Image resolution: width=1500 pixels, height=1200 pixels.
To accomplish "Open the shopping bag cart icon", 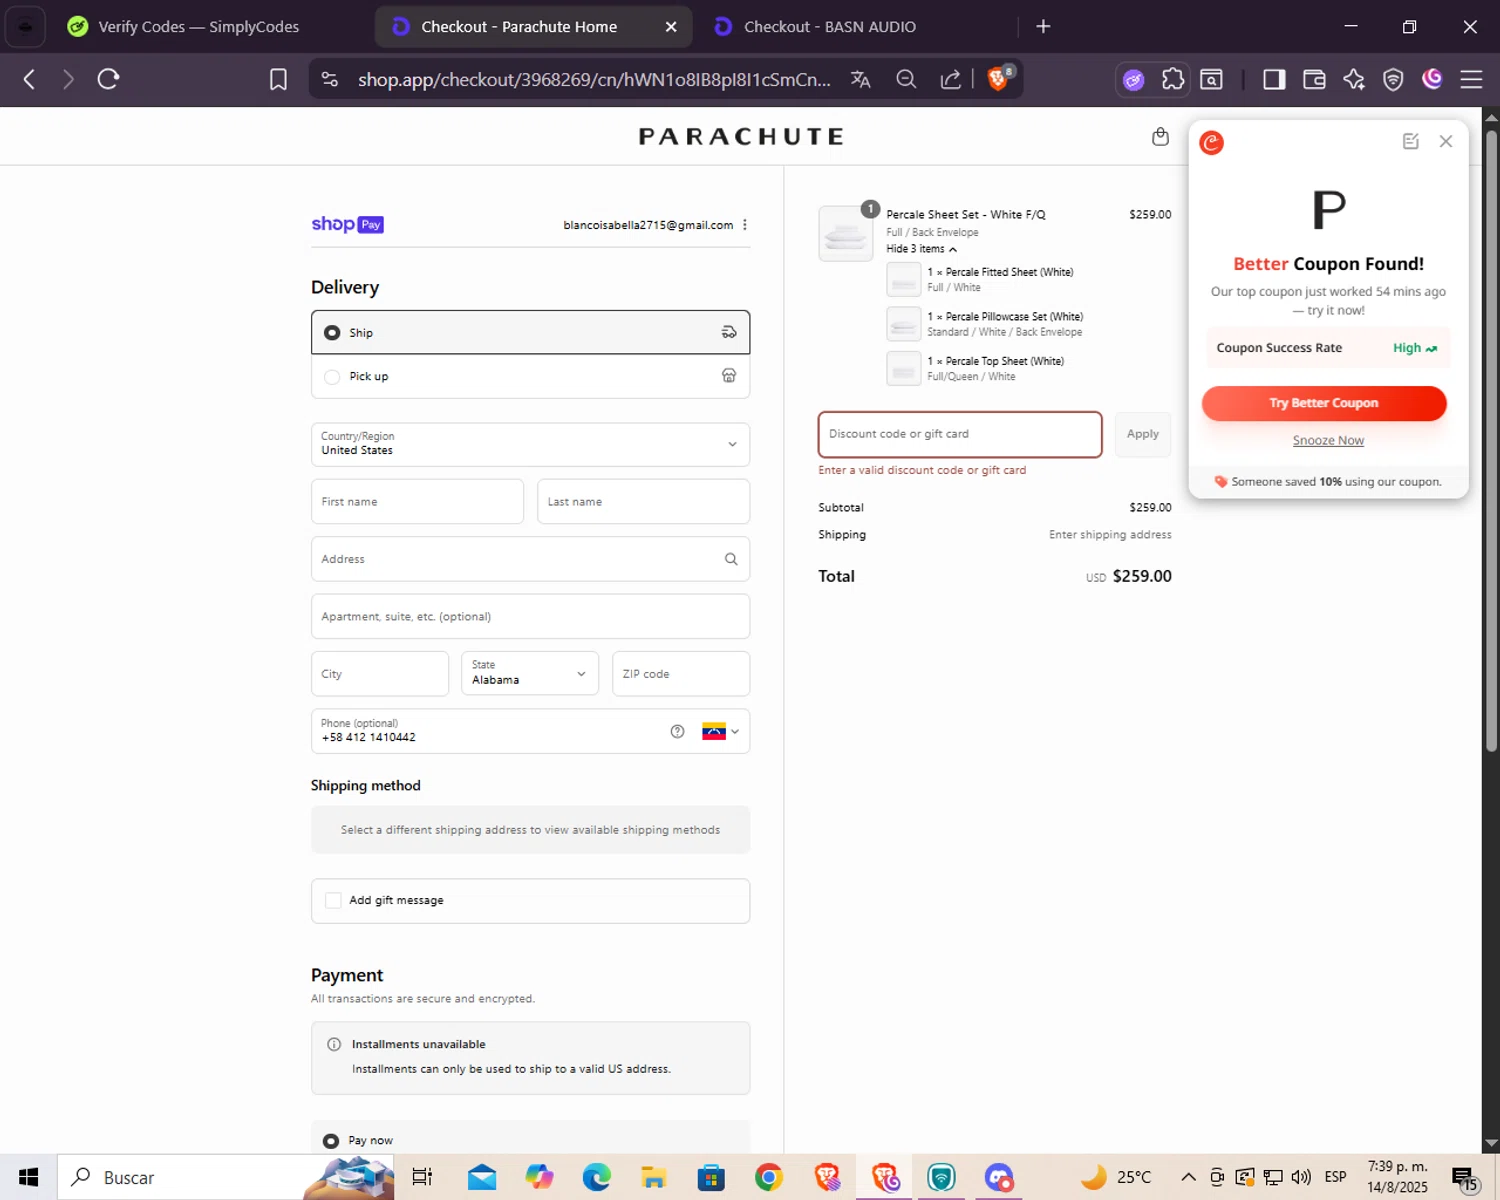I will click(1160, 137).
